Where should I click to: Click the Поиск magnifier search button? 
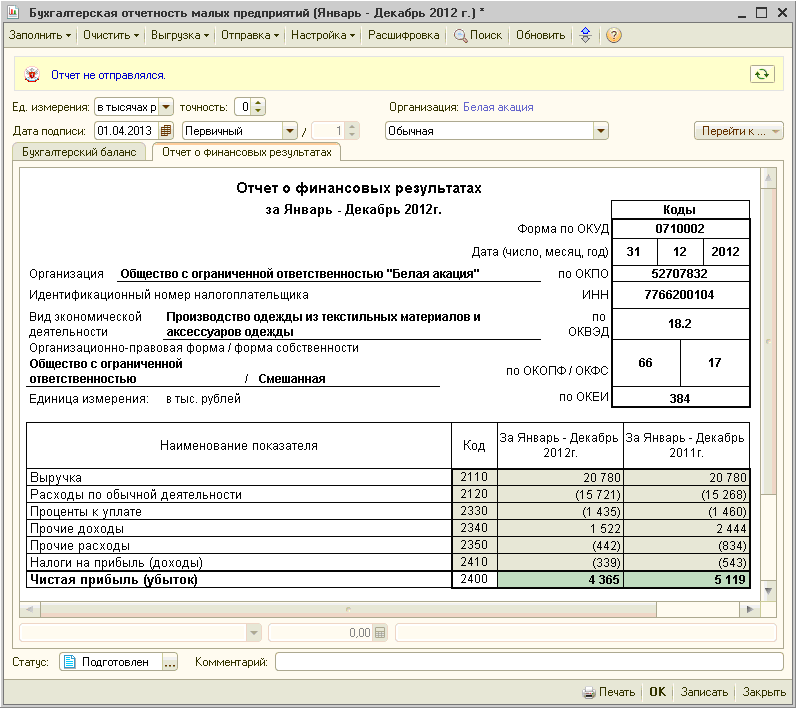[478, 35]
